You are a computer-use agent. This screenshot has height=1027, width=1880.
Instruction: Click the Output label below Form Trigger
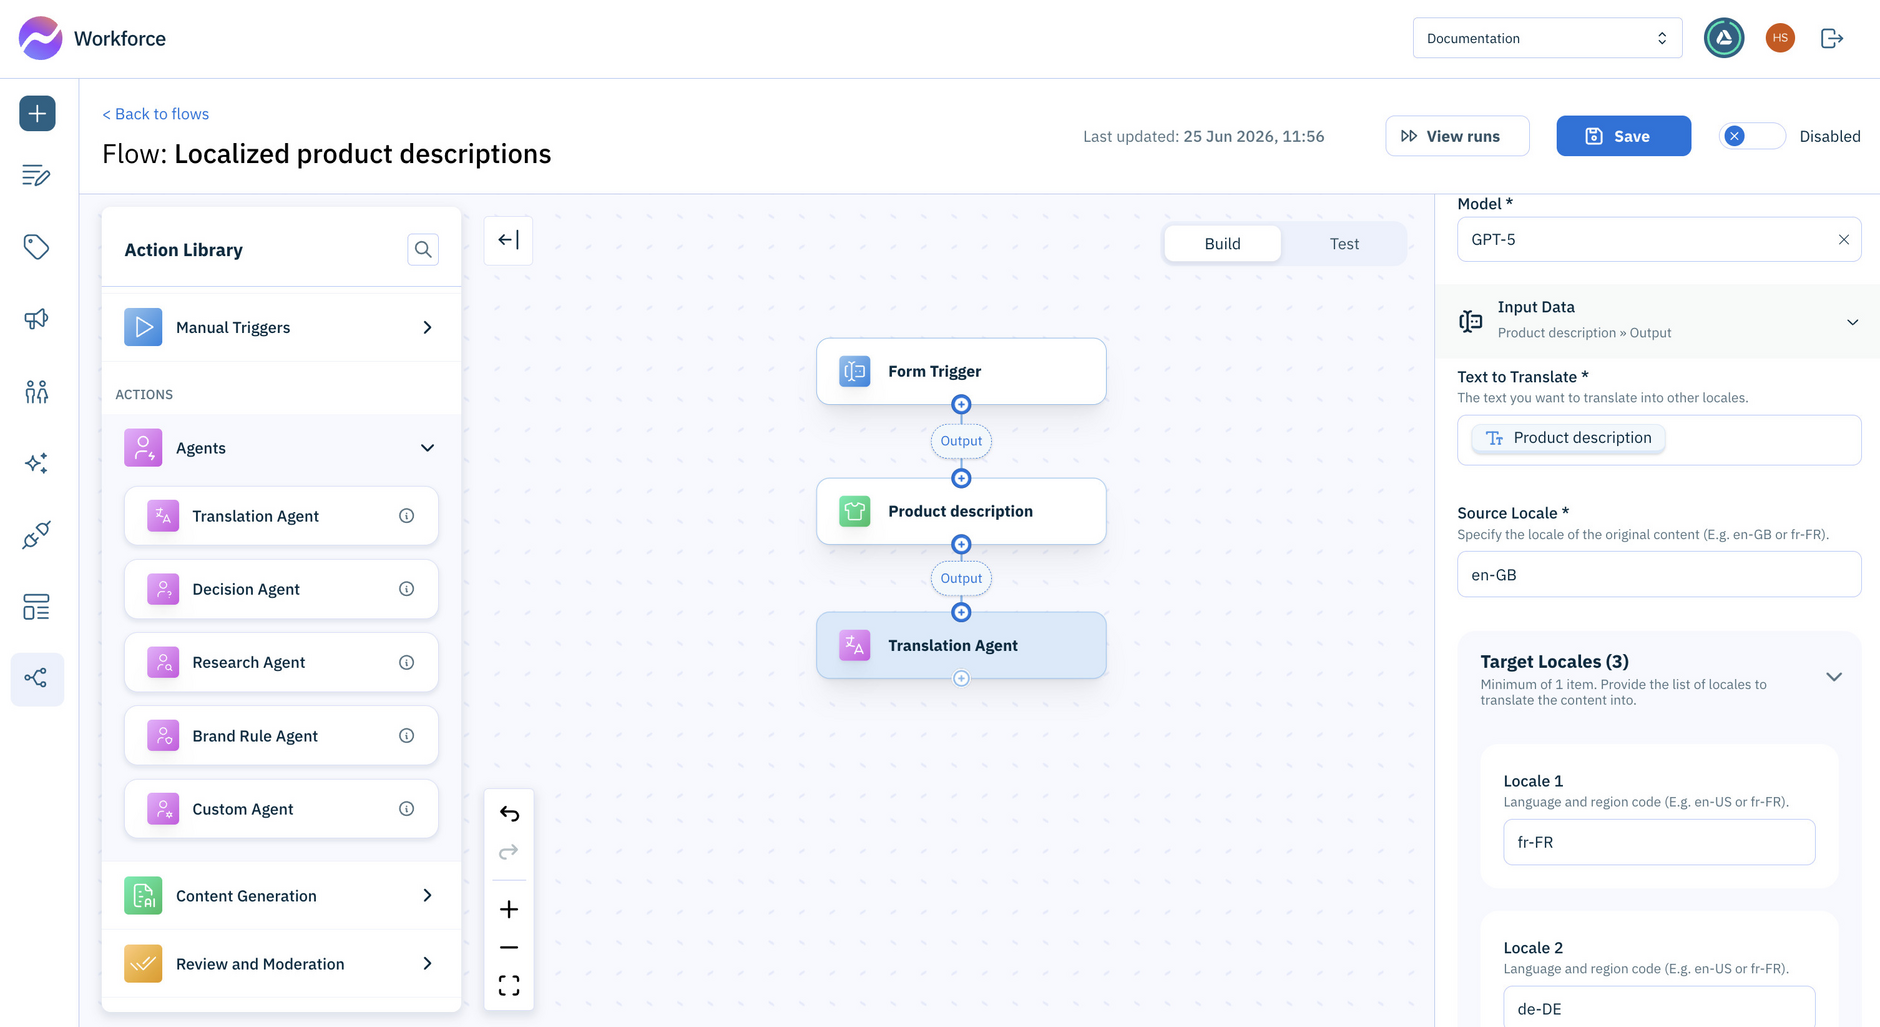[x=961, y=441]
